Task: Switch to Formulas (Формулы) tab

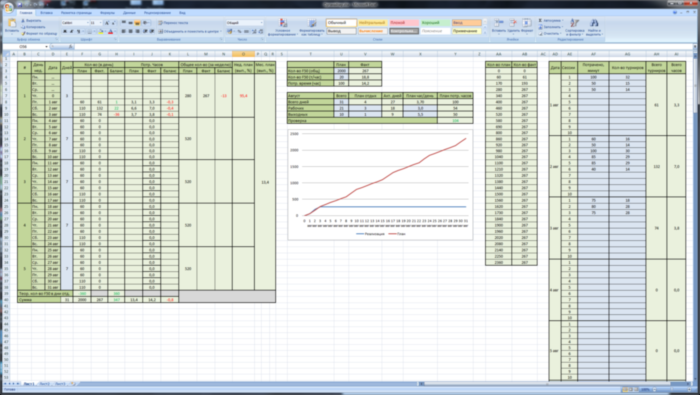Action: tap(107, 13)
